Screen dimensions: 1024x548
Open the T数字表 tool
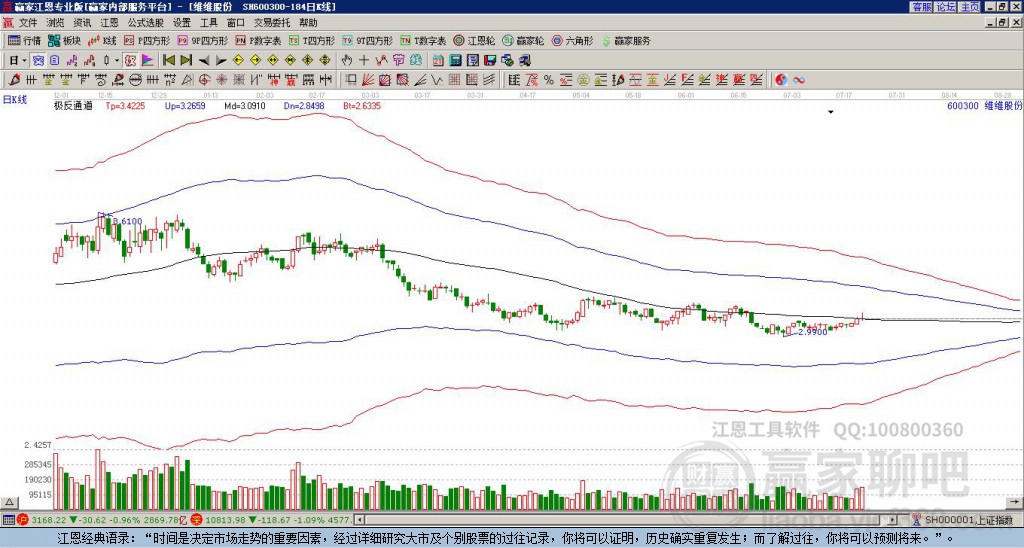(x=423, y=41)
